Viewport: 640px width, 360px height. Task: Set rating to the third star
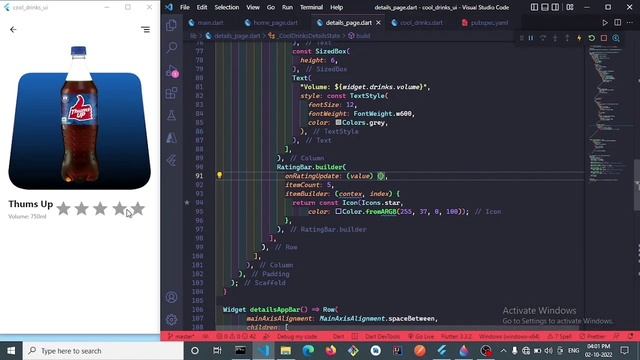point(100,209)
